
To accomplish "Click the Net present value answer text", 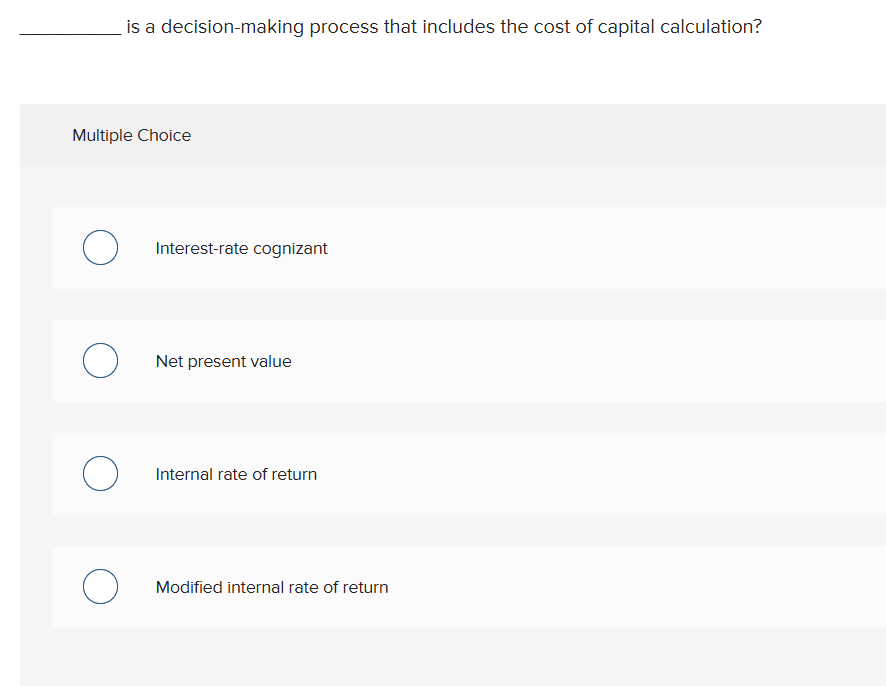I will tap(223, 361).
